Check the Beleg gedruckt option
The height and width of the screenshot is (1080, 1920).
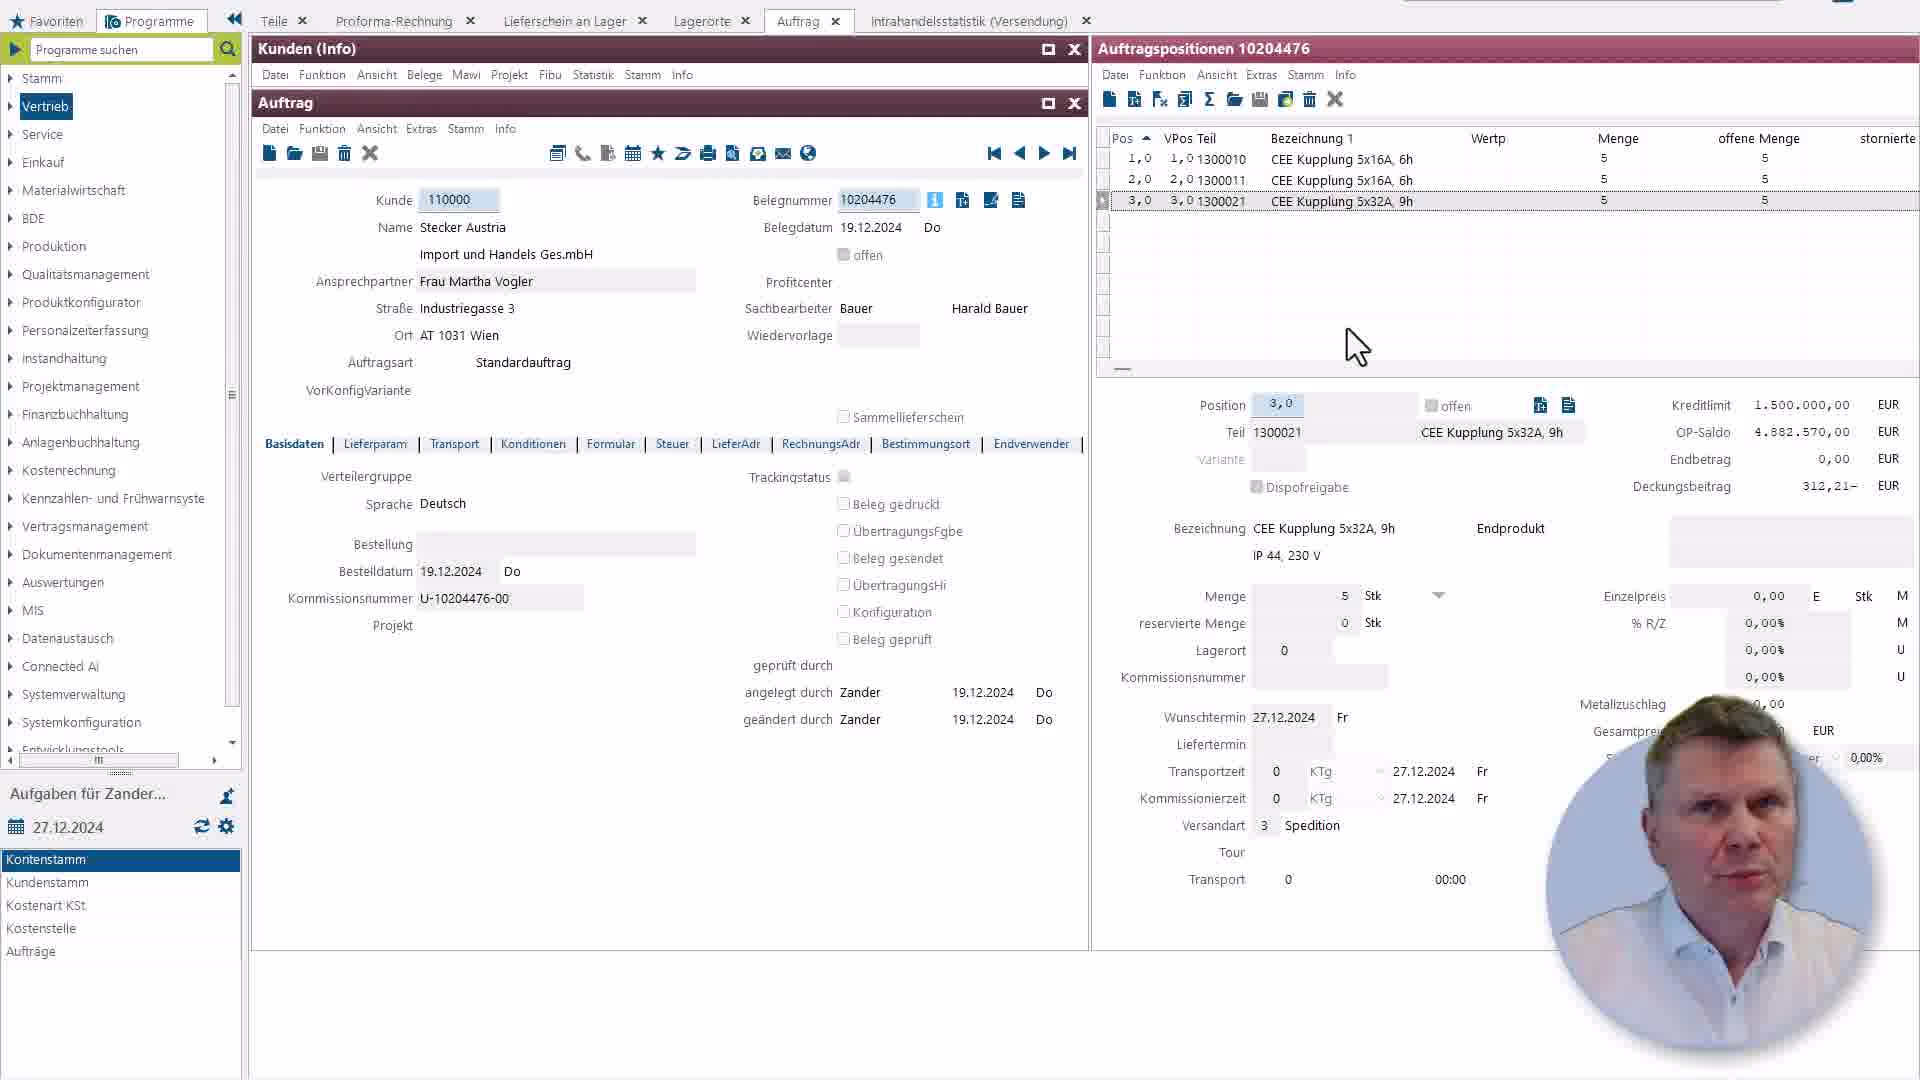tap(844, 504)
